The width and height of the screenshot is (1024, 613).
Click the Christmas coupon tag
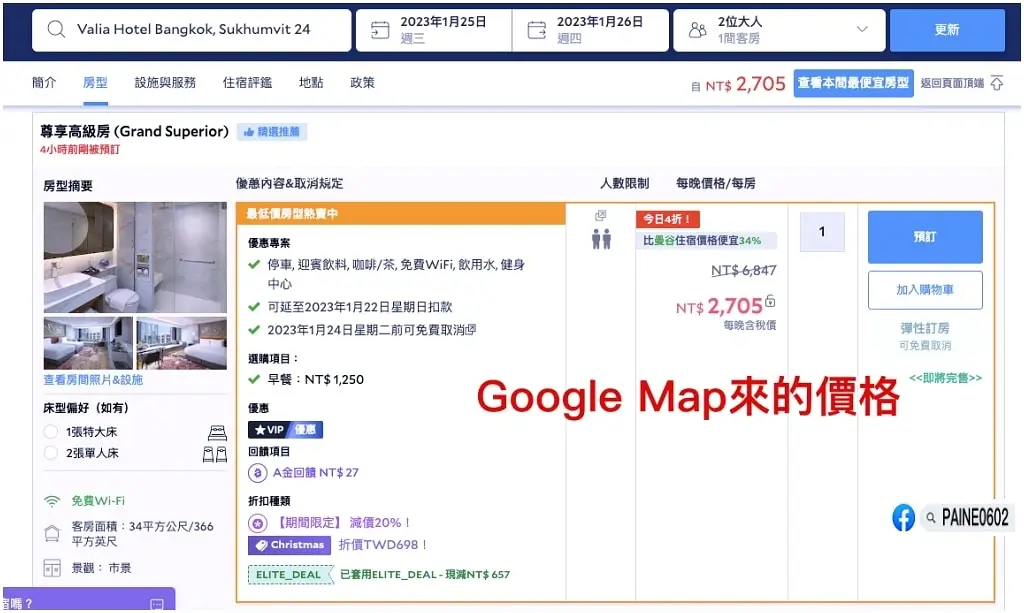(x=289, y=545)
